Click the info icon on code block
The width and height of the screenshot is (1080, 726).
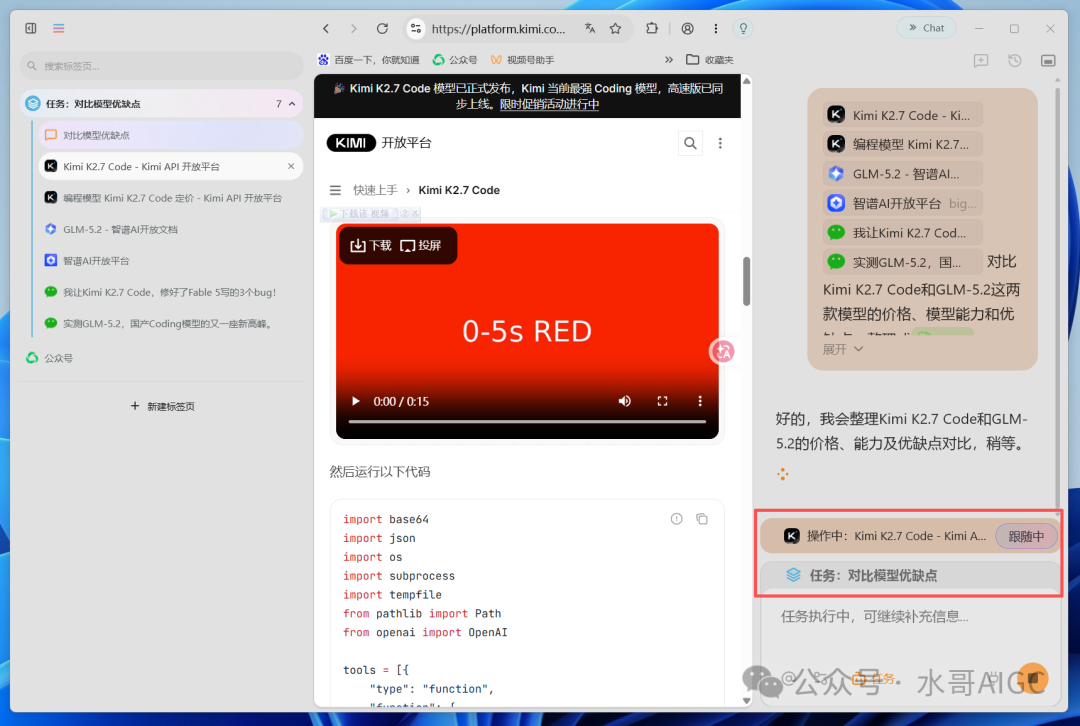tap(676, 519)
